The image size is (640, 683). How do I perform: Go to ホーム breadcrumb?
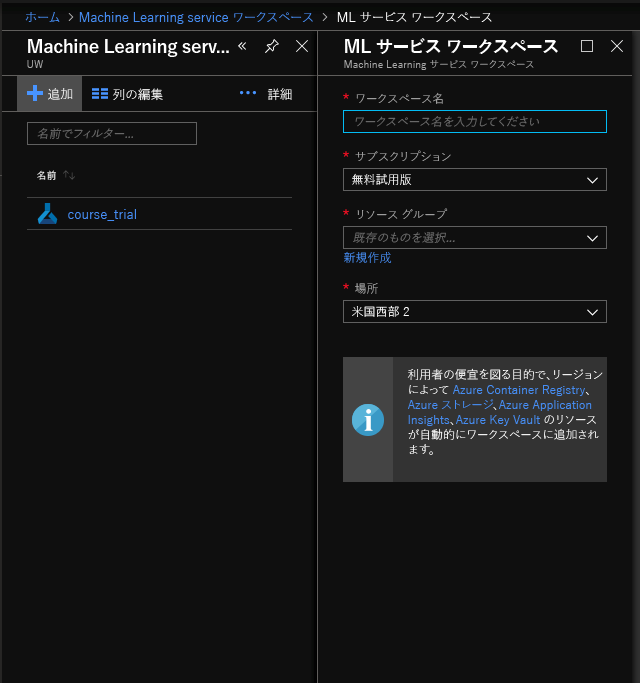43,17
